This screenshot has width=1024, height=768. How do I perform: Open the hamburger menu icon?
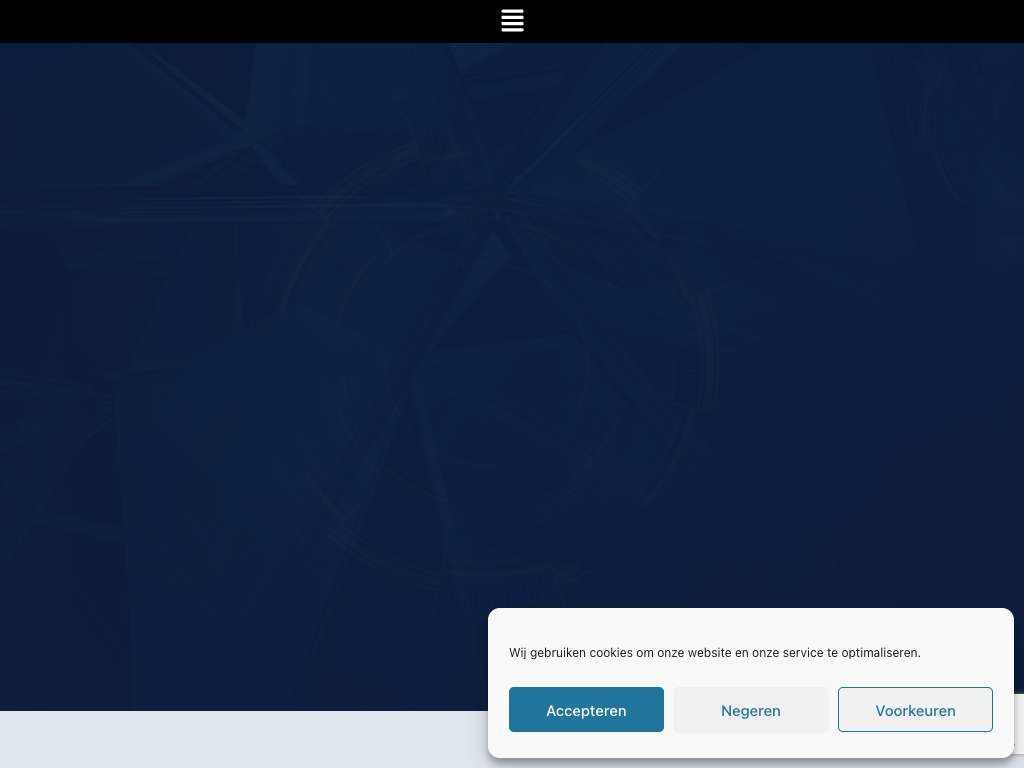(512, 21)
